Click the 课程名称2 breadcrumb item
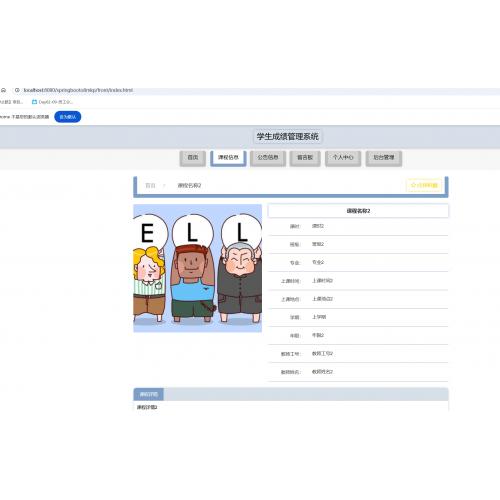 [189, 186]
